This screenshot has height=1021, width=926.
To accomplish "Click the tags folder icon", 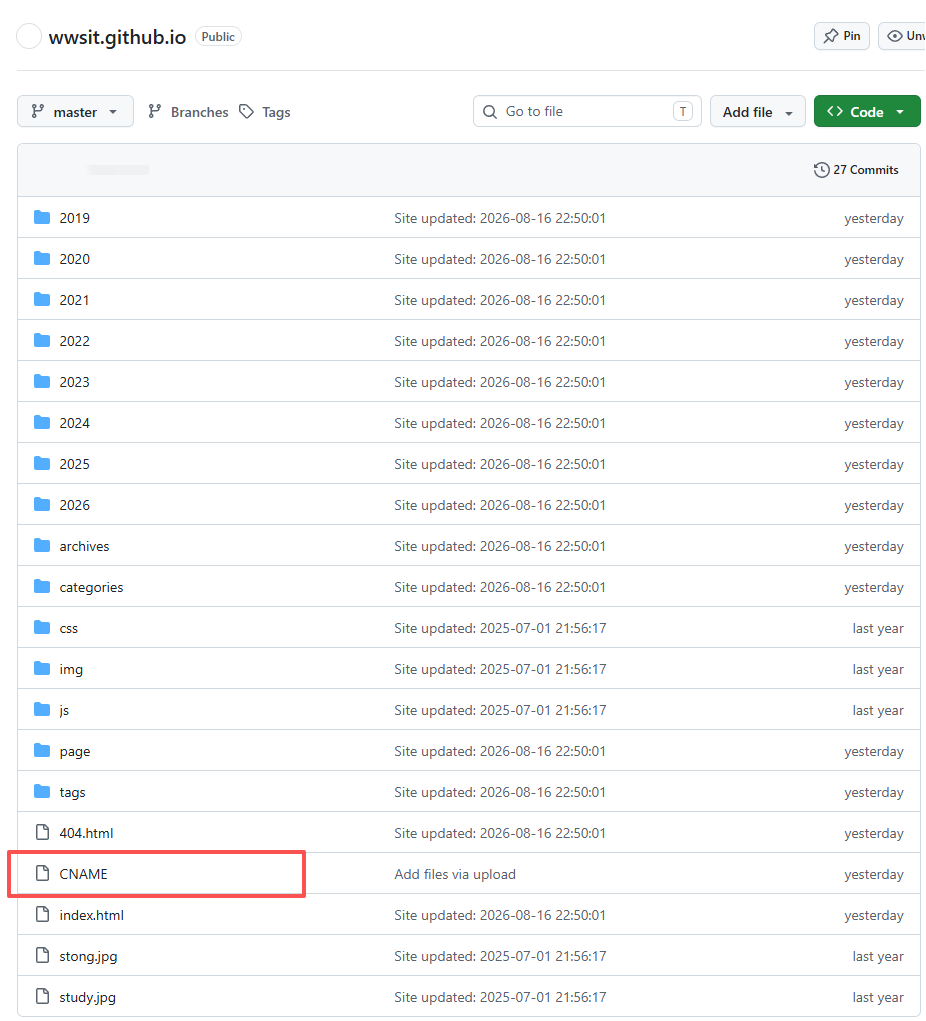I will point(42,792).
